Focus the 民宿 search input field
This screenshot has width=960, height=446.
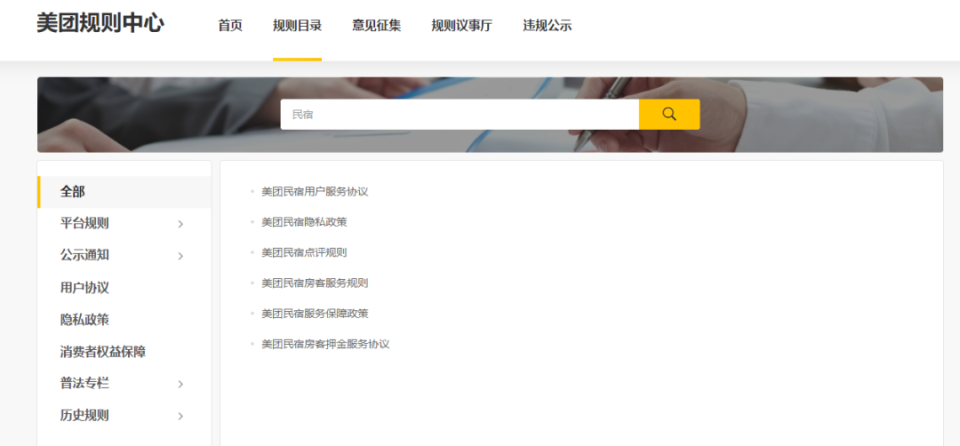click(460, 115)
